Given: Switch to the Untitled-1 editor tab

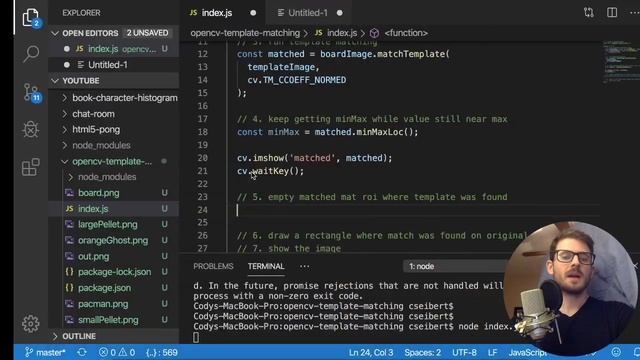Looking at the screenshot, I should click(x=309, y=13).
